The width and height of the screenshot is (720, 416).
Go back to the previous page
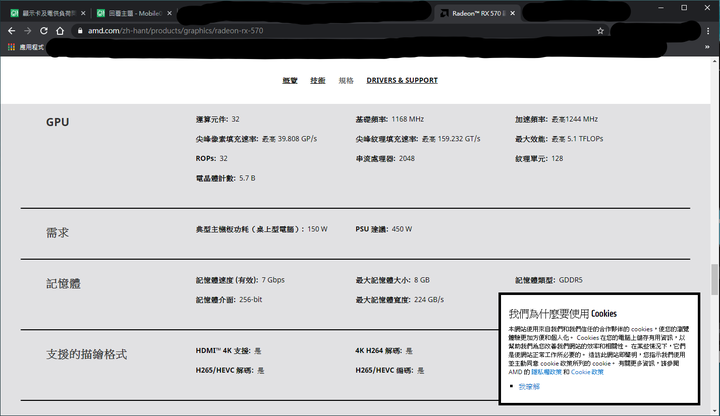12,31
